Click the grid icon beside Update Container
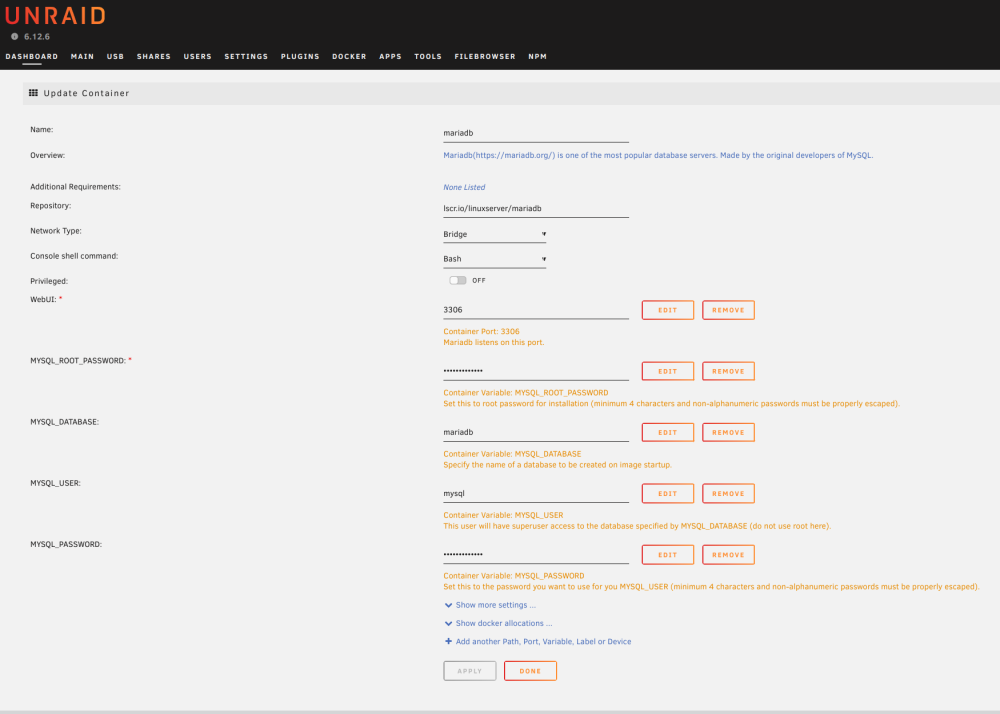1000x714 pixels. tap(33, 93)
